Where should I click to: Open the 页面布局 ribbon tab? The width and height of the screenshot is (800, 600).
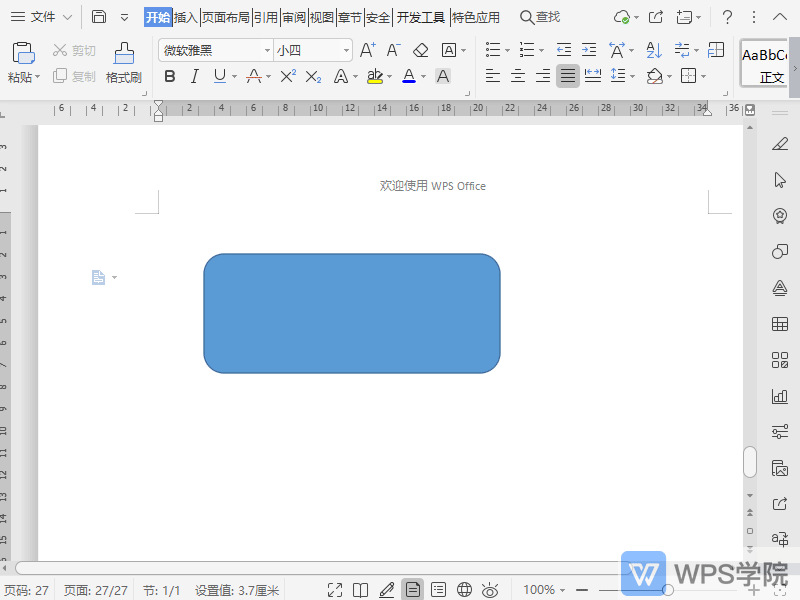[x=225, y=17]
